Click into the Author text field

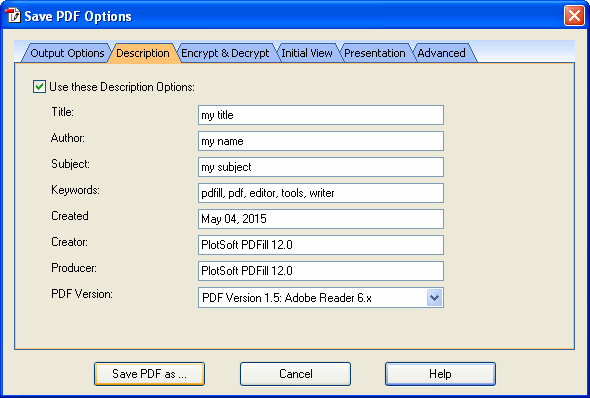(x=321, y=141)
